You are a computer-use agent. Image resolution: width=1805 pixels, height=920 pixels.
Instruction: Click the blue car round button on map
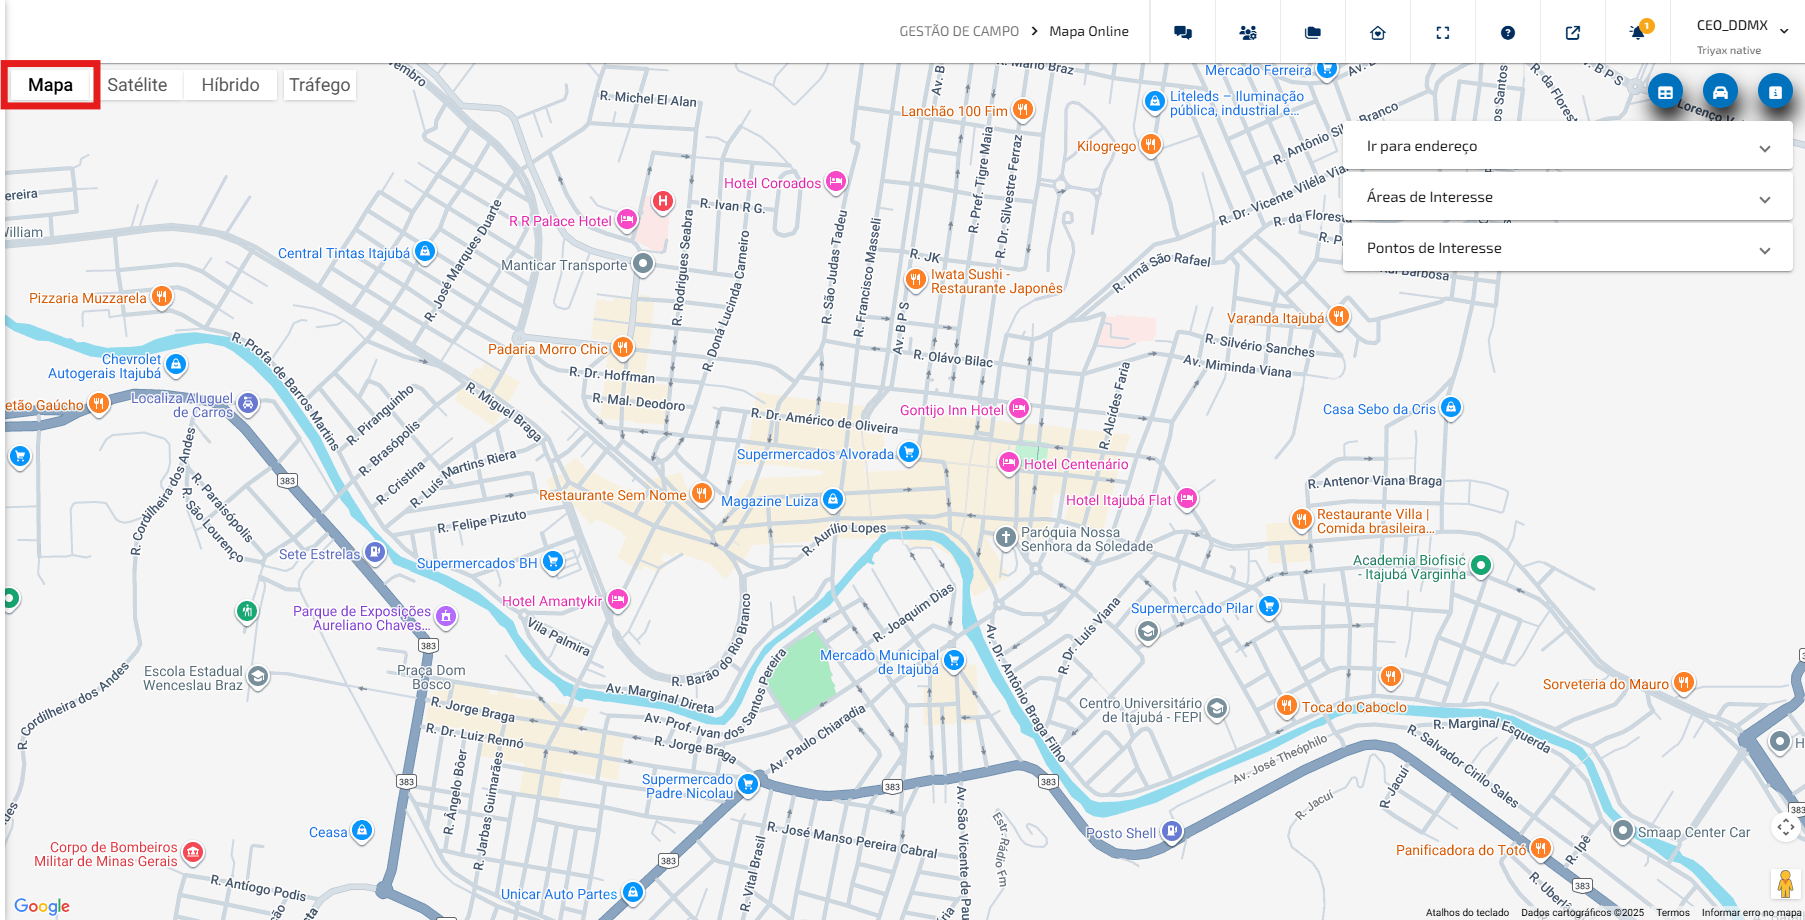1720,92
